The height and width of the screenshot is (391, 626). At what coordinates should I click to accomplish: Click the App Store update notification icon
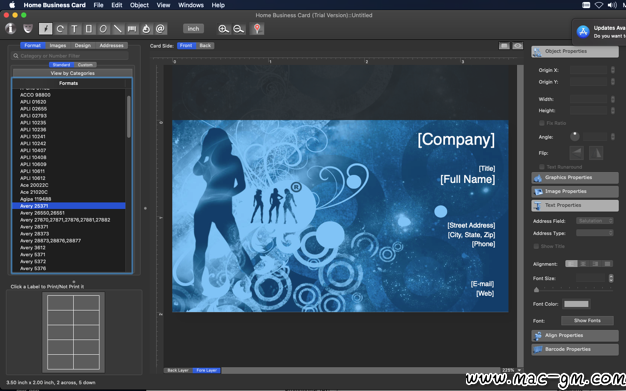pyautogui.click(x=583, y=32)
